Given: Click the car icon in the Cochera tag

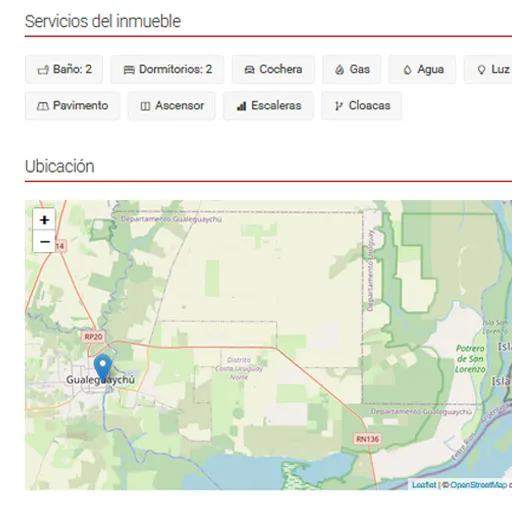Looking at the screenshot, I should coord(249,70).
